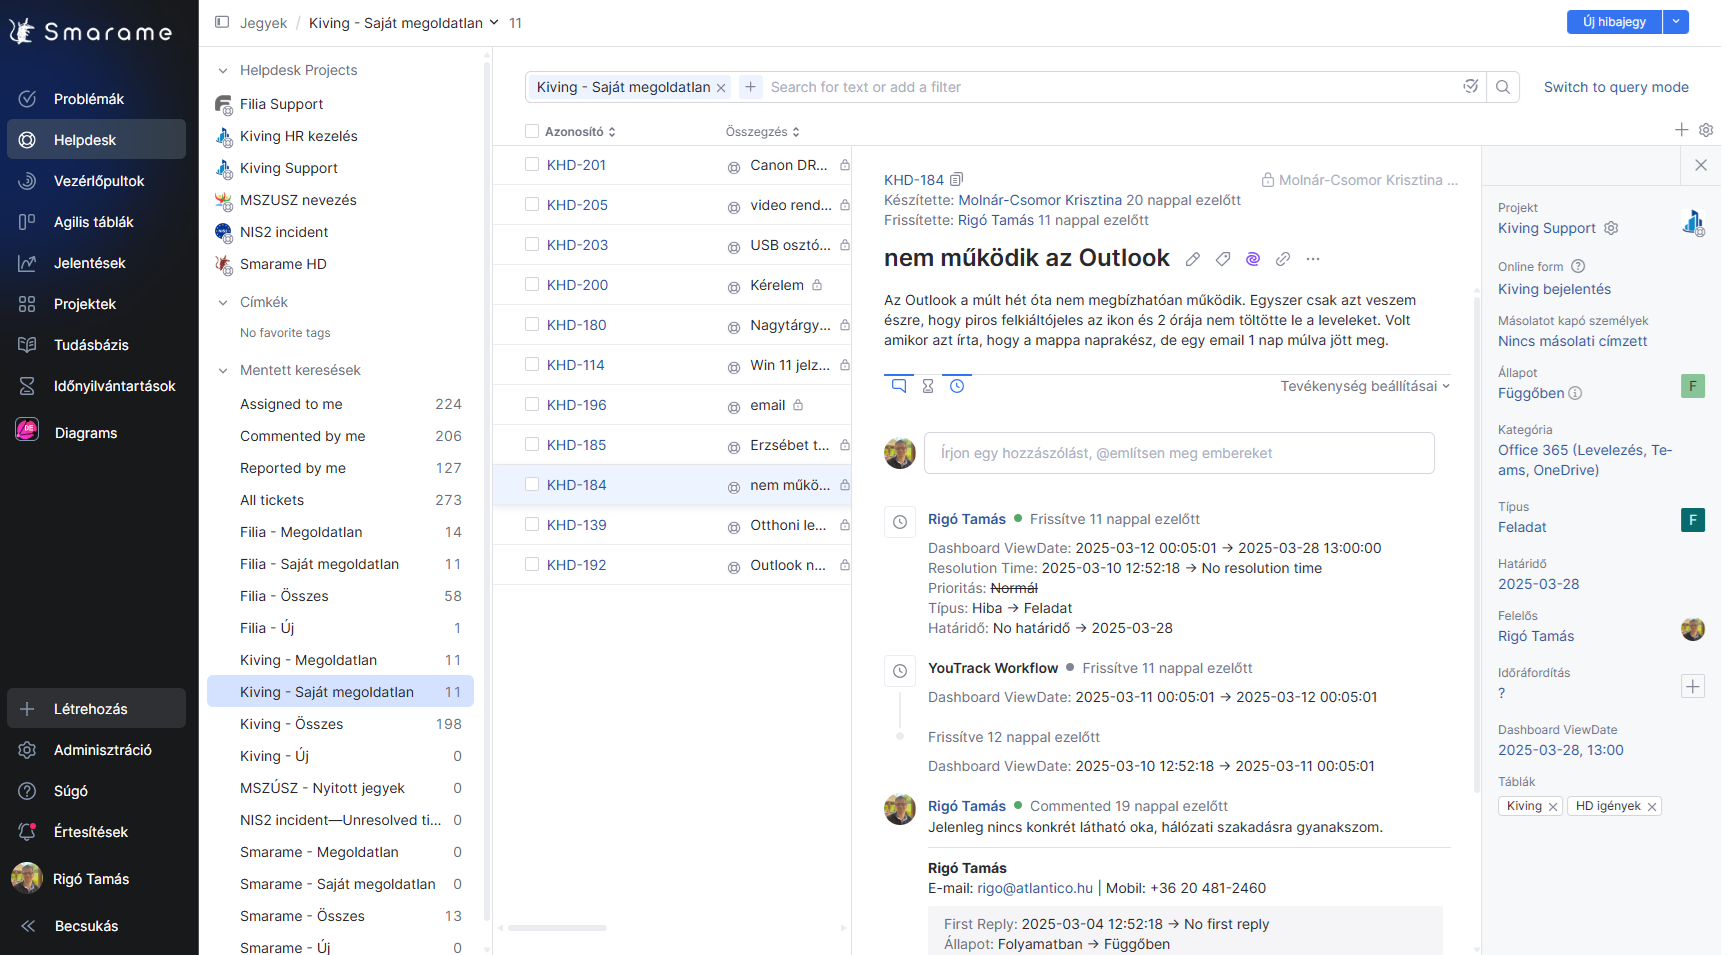The image size is (1730, 955).
Task: Focus the comment box Írjon egy hozzászólást
Action: coord(1179,453)
